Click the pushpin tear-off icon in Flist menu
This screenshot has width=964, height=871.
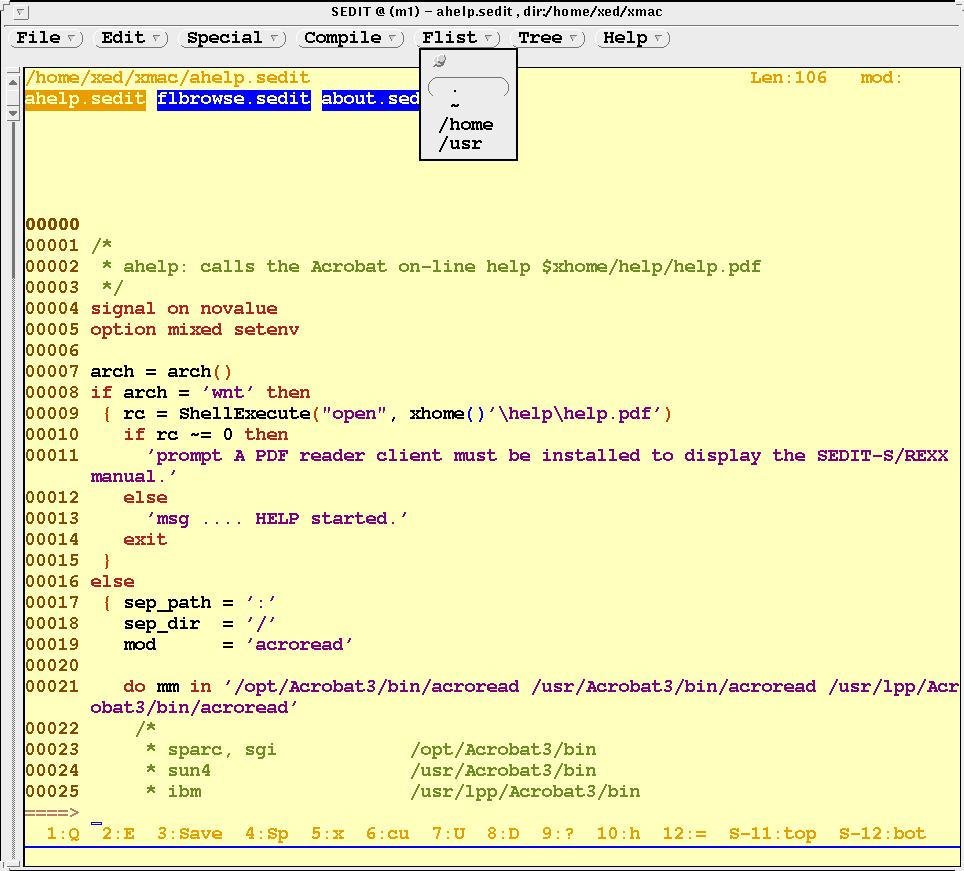(x=439, y=62)
